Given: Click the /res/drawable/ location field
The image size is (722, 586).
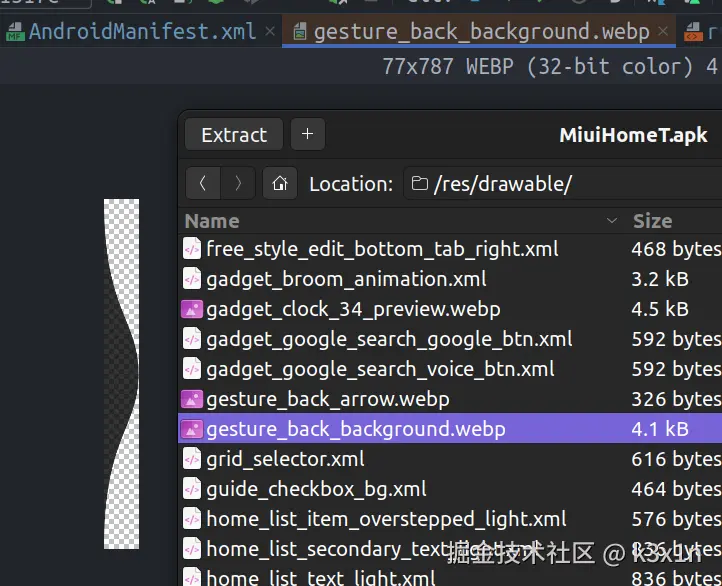Looking at the screenshot, I should coord(563,183).
